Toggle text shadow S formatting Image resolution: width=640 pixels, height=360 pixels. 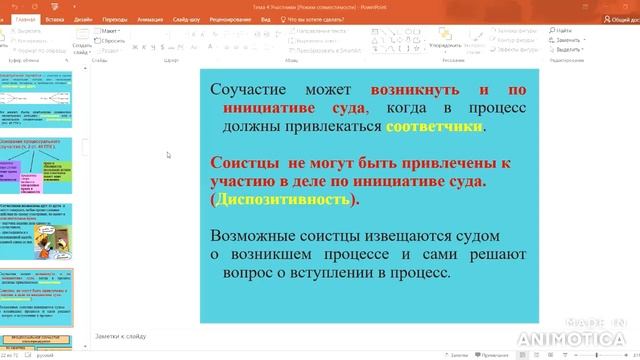[162, 47]
